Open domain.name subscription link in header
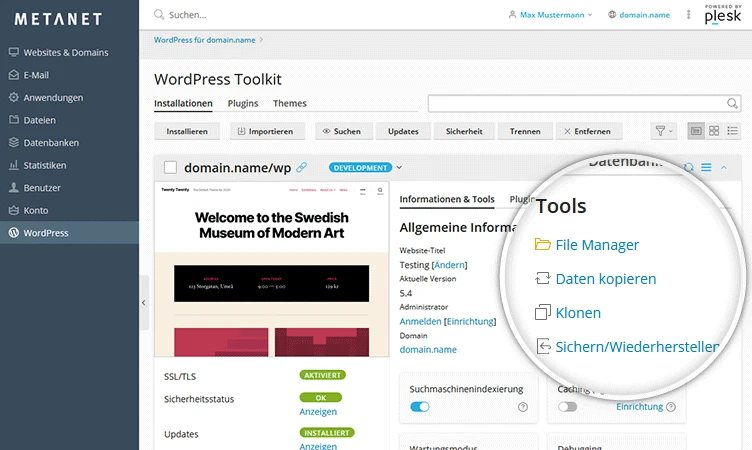 pyautogui.click(x=639, y=15)
